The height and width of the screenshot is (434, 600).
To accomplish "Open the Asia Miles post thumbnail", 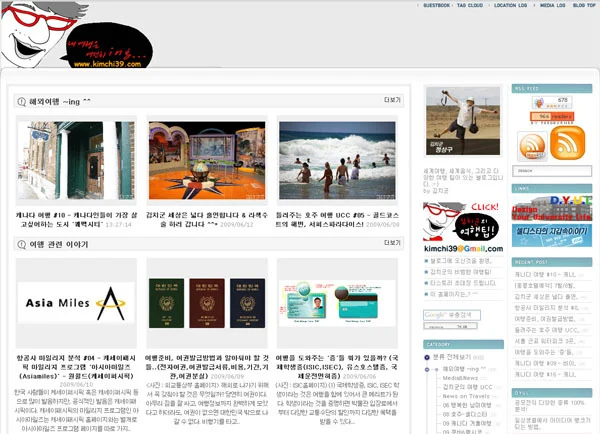I will pos(76,303).
